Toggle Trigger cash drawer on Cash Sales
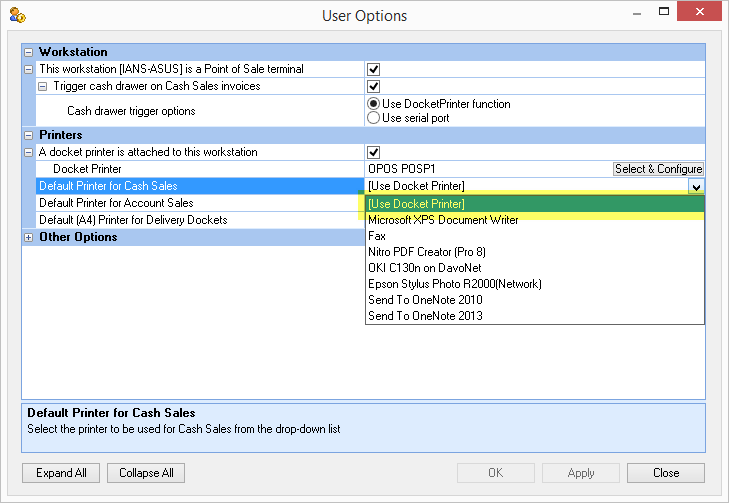Image resolution: width=729 pixels, height=503 pixels. [x=374, y=86]
